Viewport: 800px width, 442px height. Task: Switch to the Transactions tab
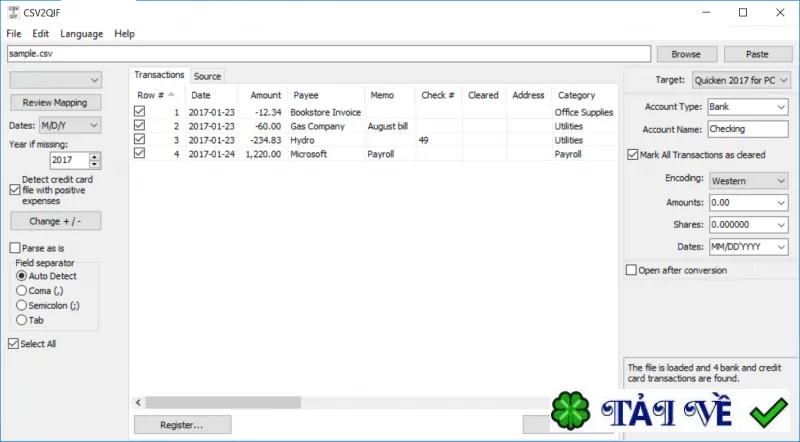pyautogui.click(x=159, y=75)
